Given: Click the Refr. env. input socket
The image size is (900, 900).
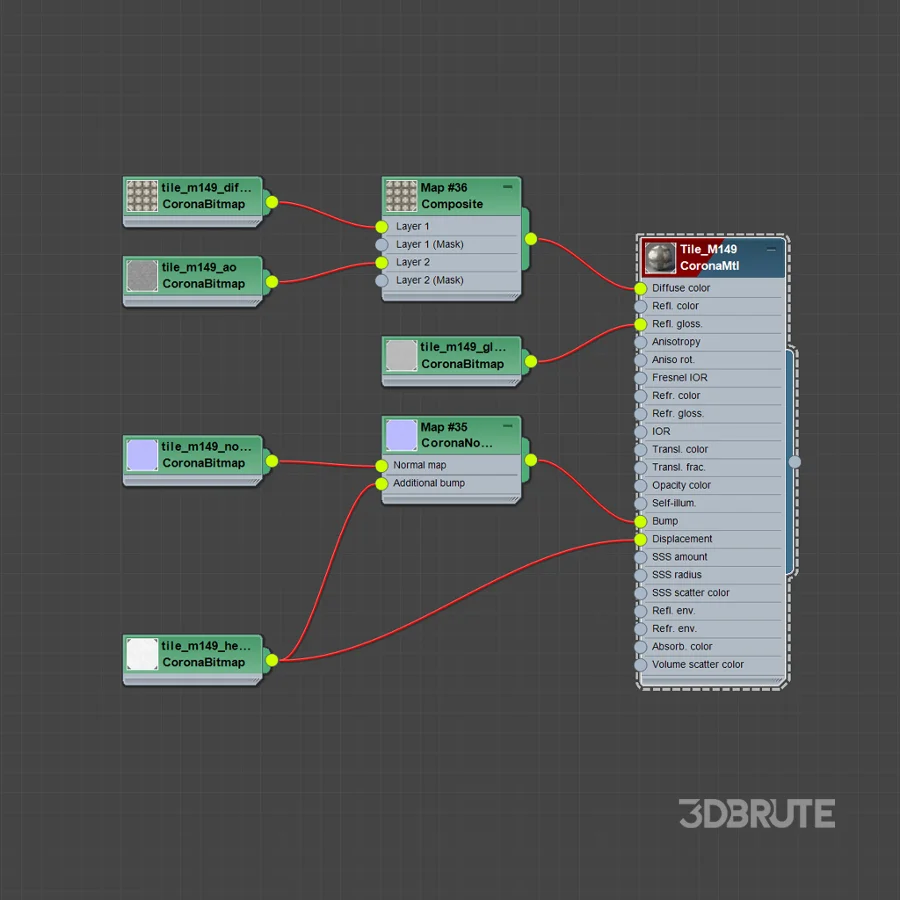Looking at the screenshot, I should (641, 629).
